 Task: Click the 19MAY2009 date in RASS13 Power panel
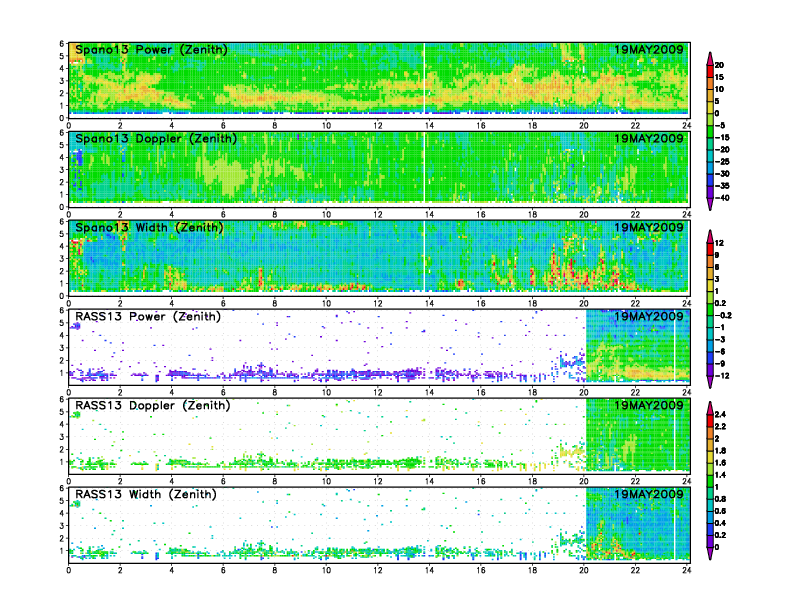[649, 317]
